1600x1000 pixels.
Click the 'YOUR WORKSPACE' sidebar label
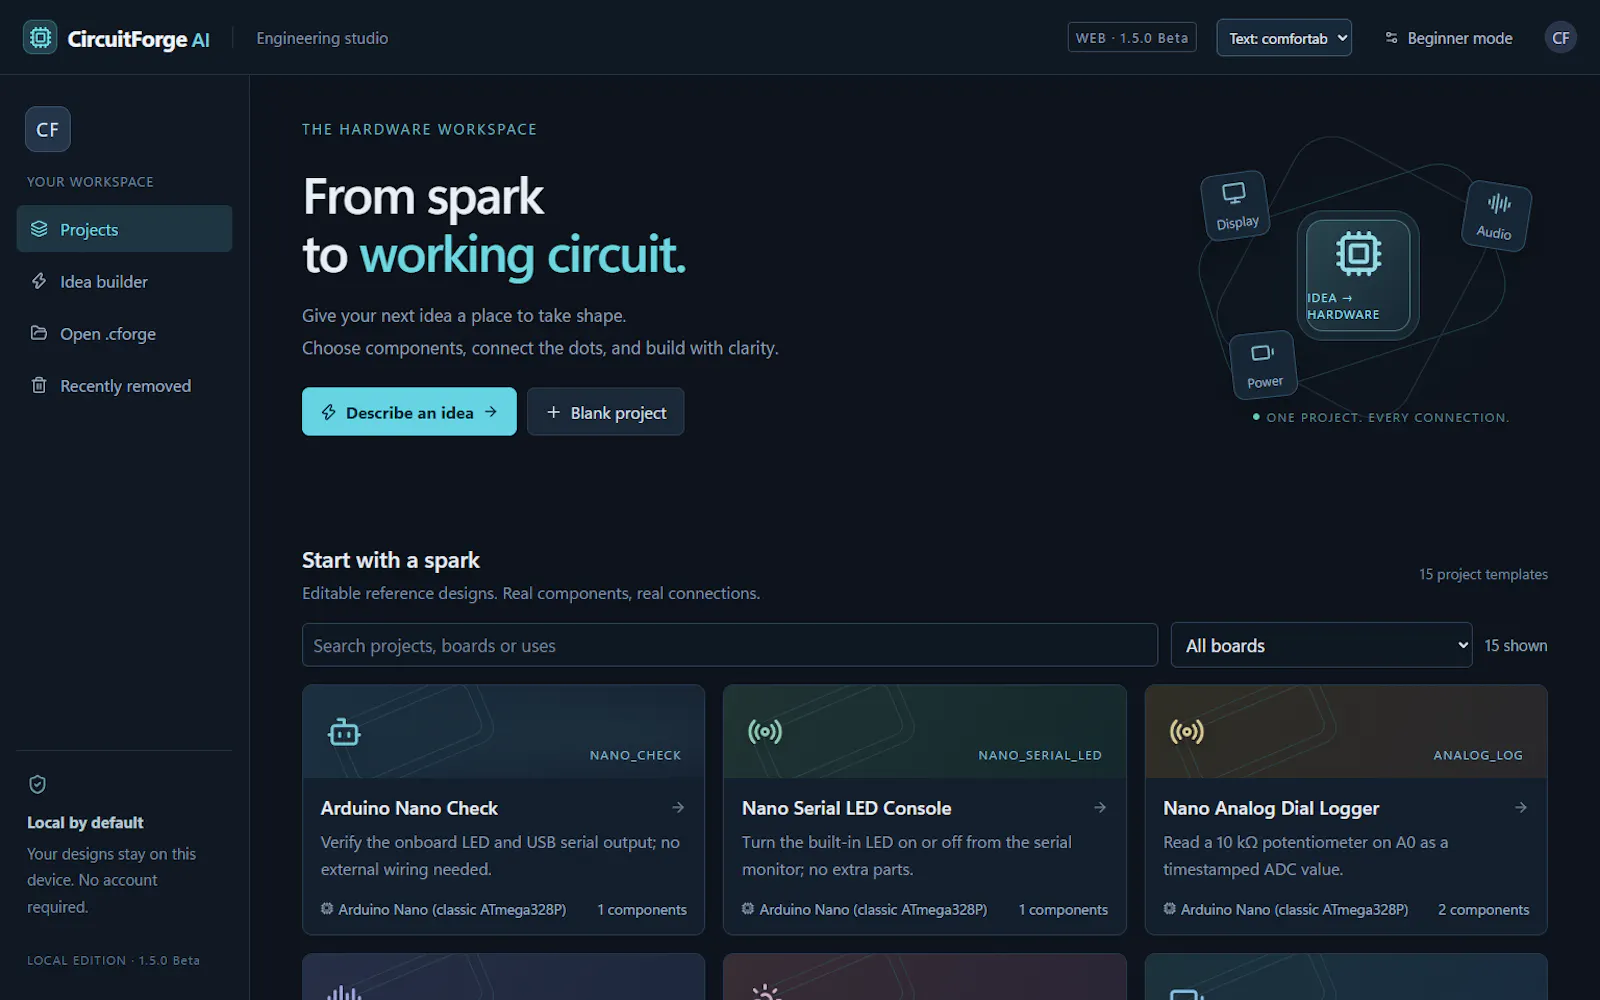[90, 182]
